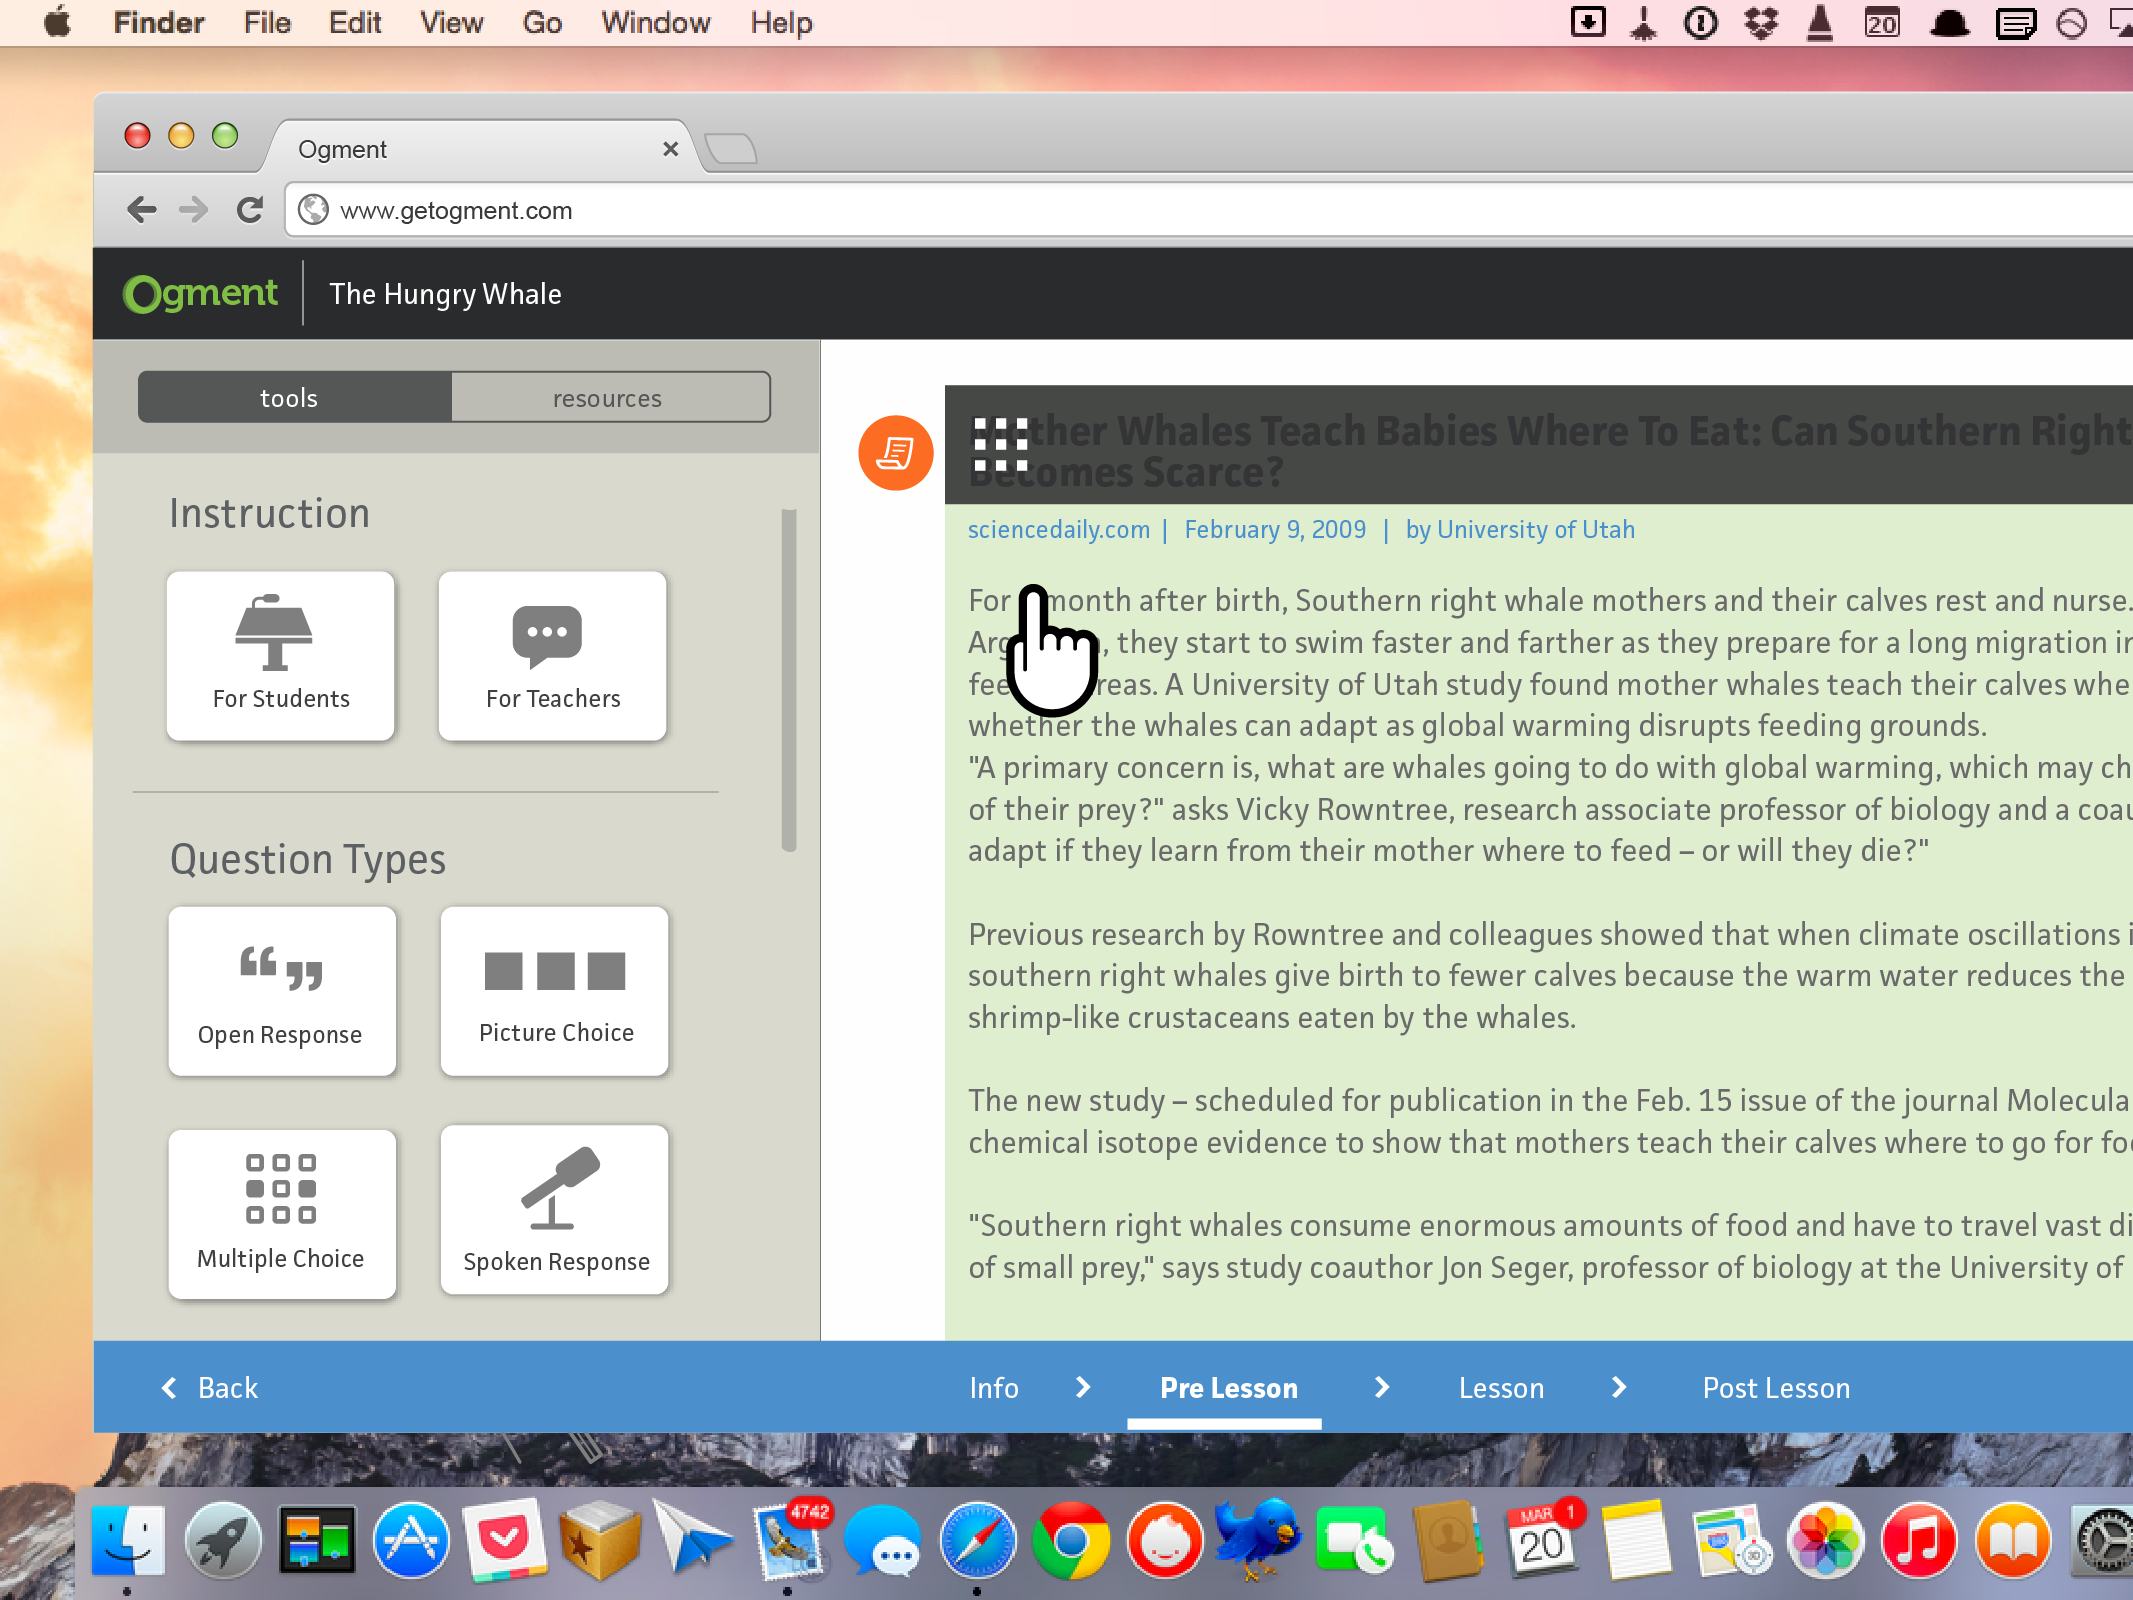The image size is (2133, 1600).
Task: Click the chevron after Info
Action: (1083, 1387)
